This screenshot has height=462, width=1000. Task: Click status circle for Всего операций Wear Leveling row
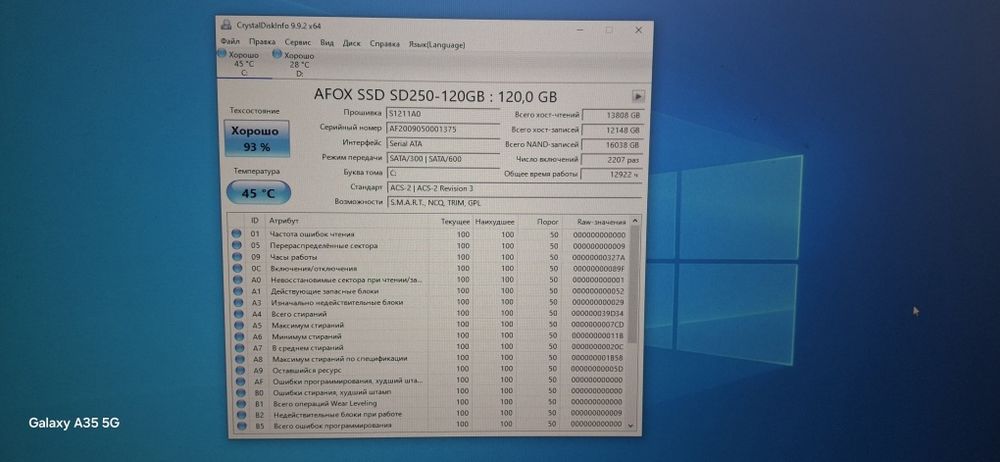pos(241,403)
